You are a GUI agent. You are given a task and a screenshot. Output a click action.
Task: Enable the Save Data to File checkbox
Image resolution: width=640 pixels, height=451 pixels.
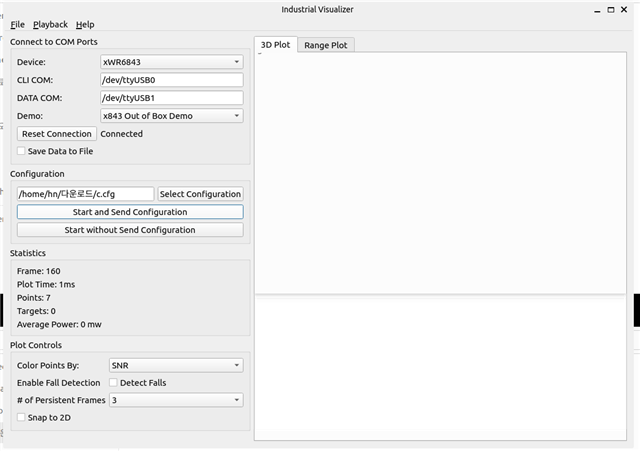click(x=21, y=151)
